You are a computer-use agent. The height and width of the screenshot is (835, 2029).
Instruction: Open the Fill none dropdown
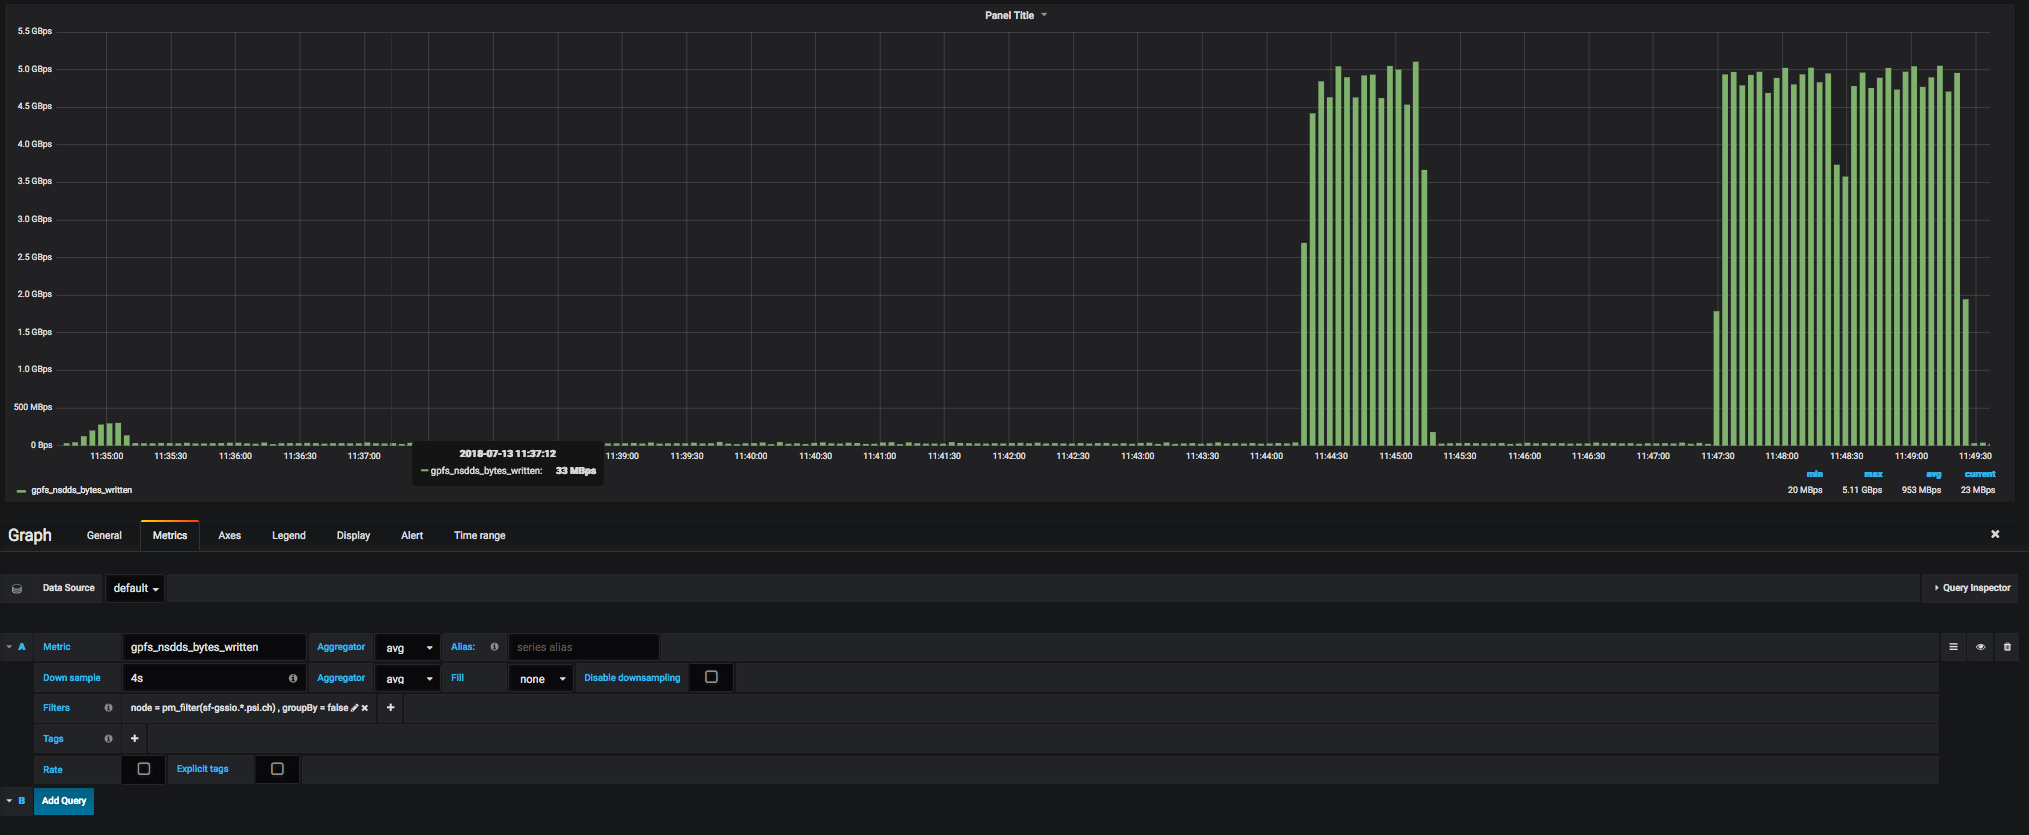(541, 679)
